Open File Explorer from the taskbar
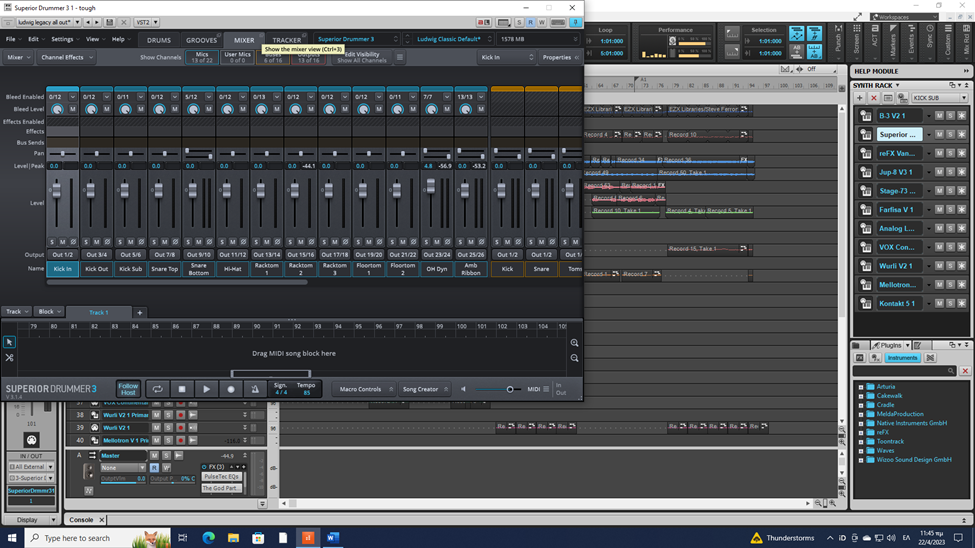 (x=233, y=537)
